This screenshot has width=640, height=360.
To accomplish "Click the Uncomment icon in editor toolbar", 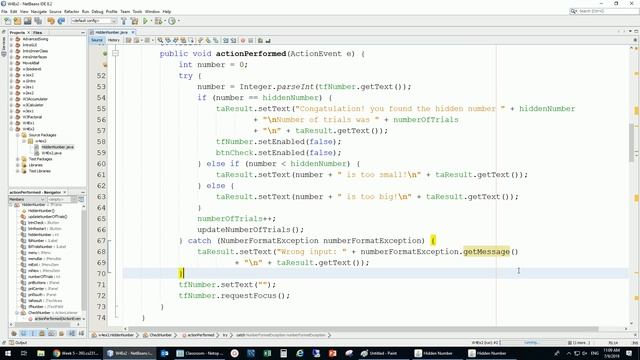I will pos(268,40).
